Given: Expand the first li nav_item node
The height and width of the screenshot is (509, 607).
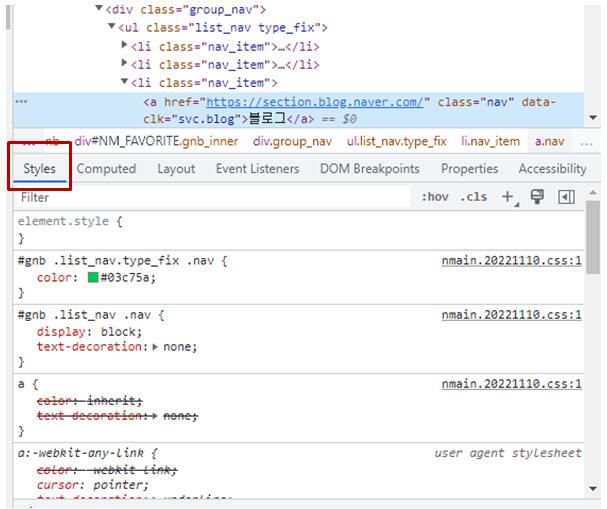Looking at the screenshot, I should tap(124, 45).
